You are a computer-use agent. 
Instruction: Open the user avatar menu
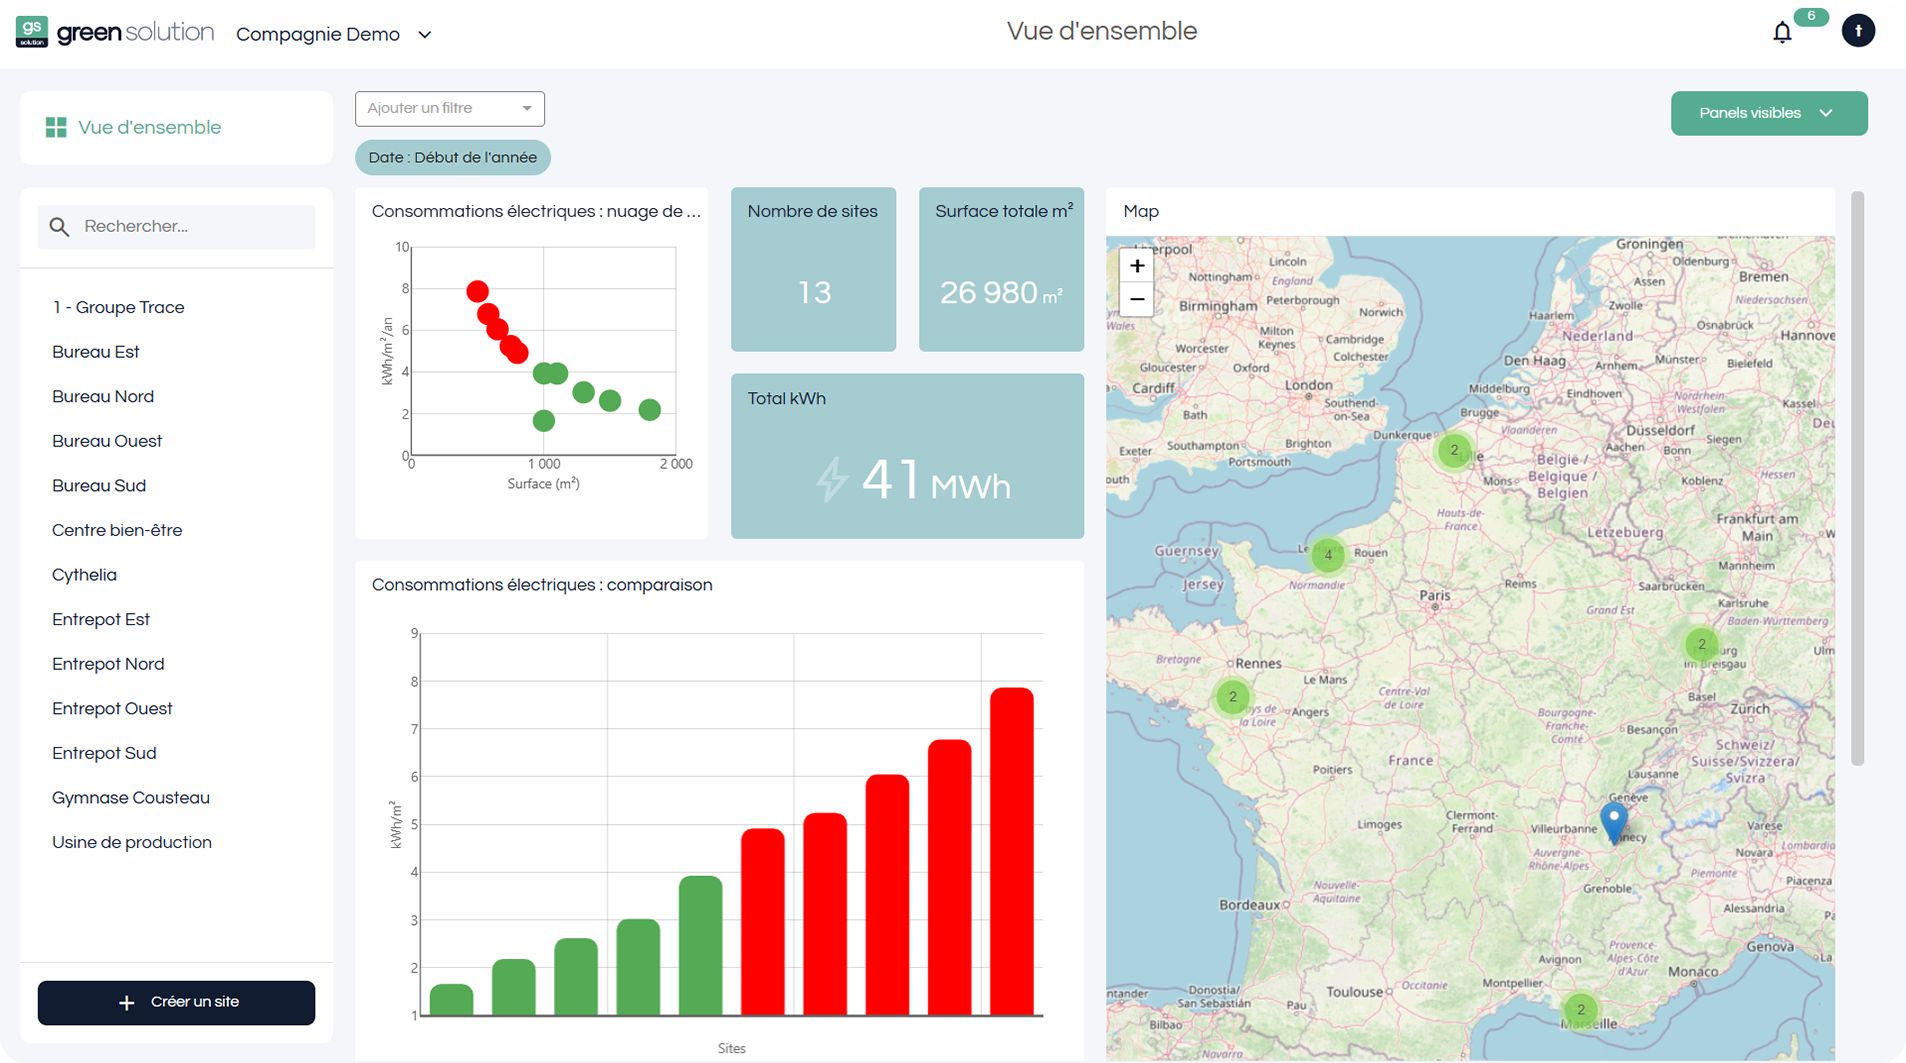pyautogui.click(x=1858, y=30)
